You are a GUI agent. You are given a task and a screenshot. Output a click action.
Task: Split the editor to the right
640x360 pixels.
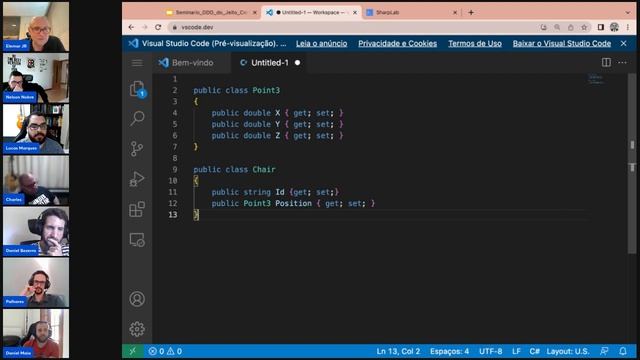point(606,62)
